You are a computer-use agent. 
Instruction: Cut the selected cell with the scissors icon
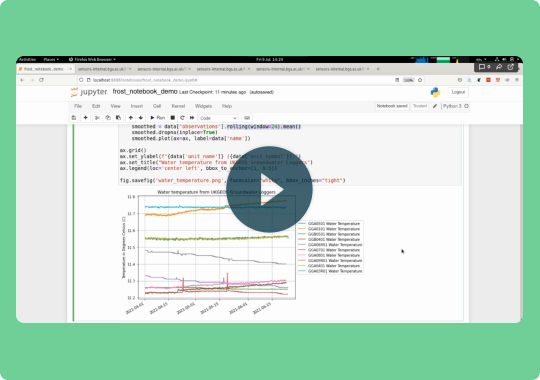click(x=97, y=118)
